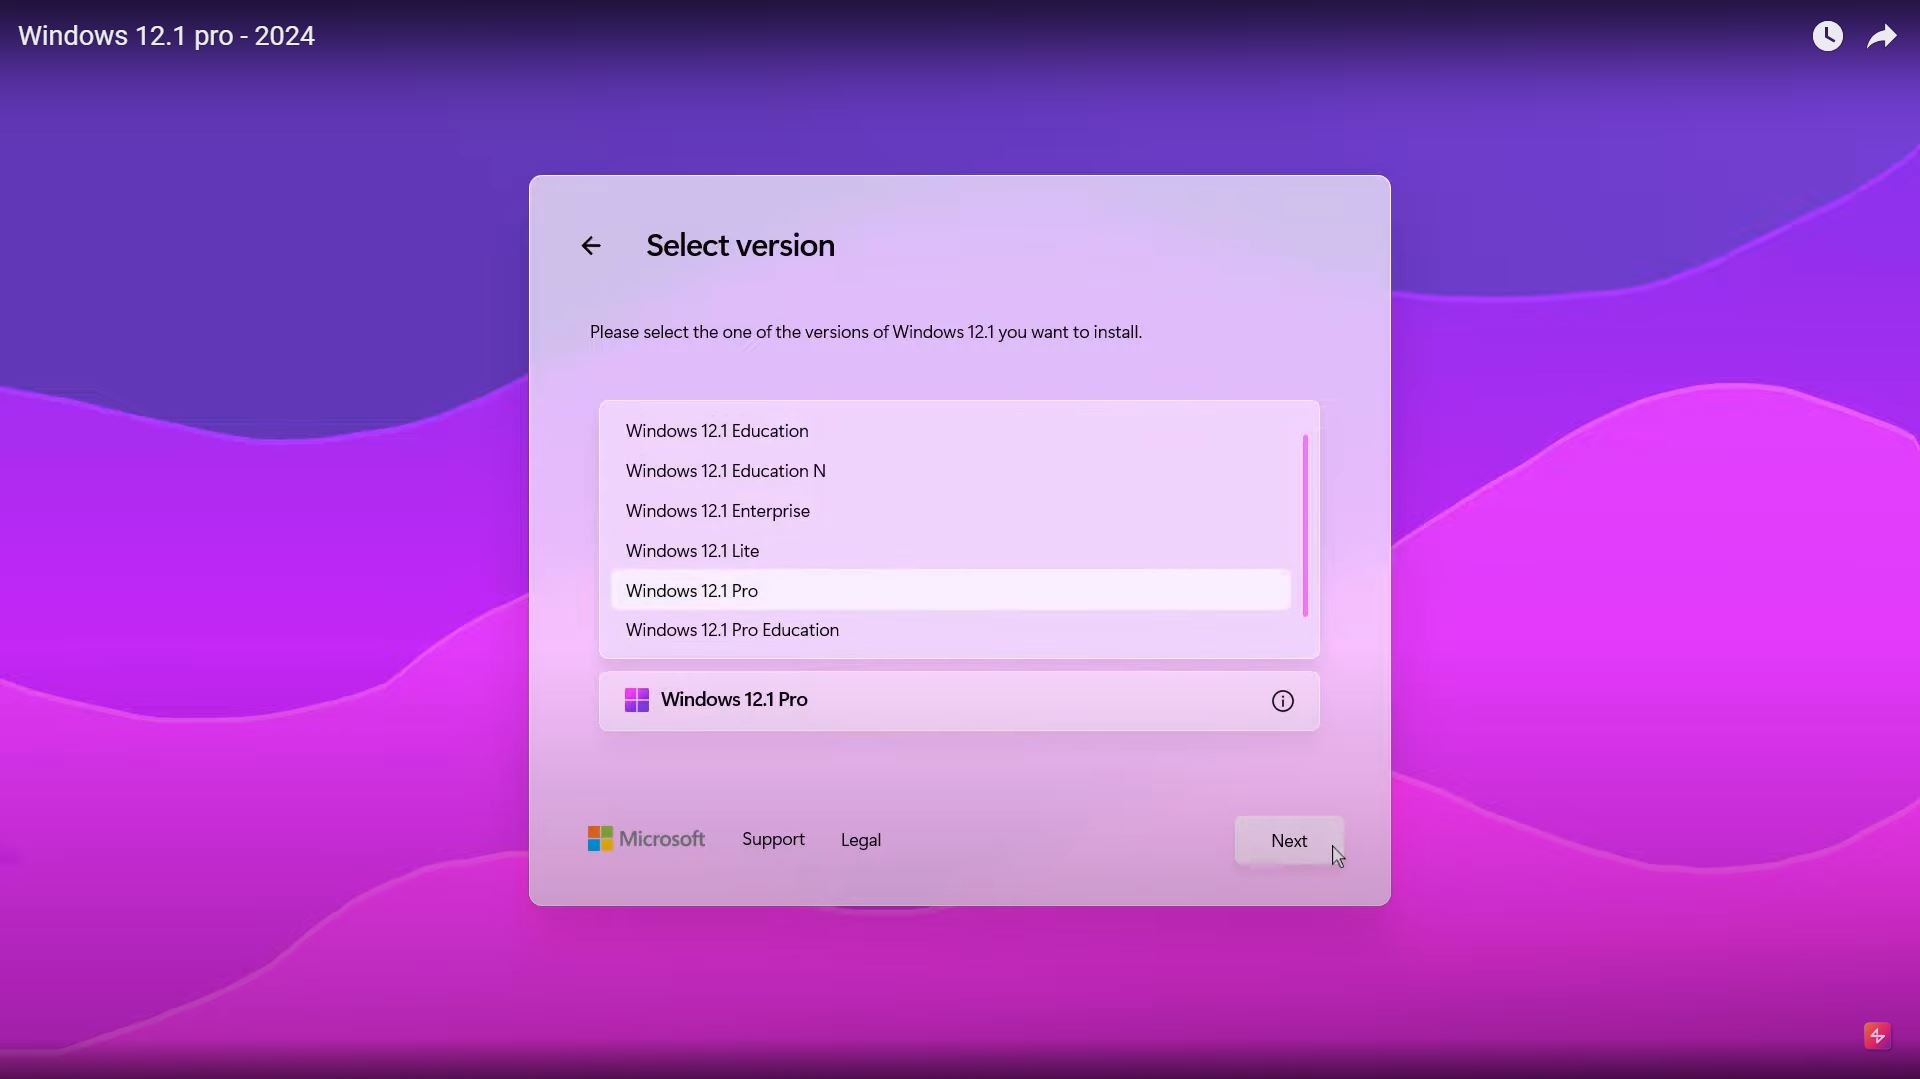The image size is (1920, 1079).
Task: Select Windows 12.1 Pro Education from the list
Action: [732, 630]
